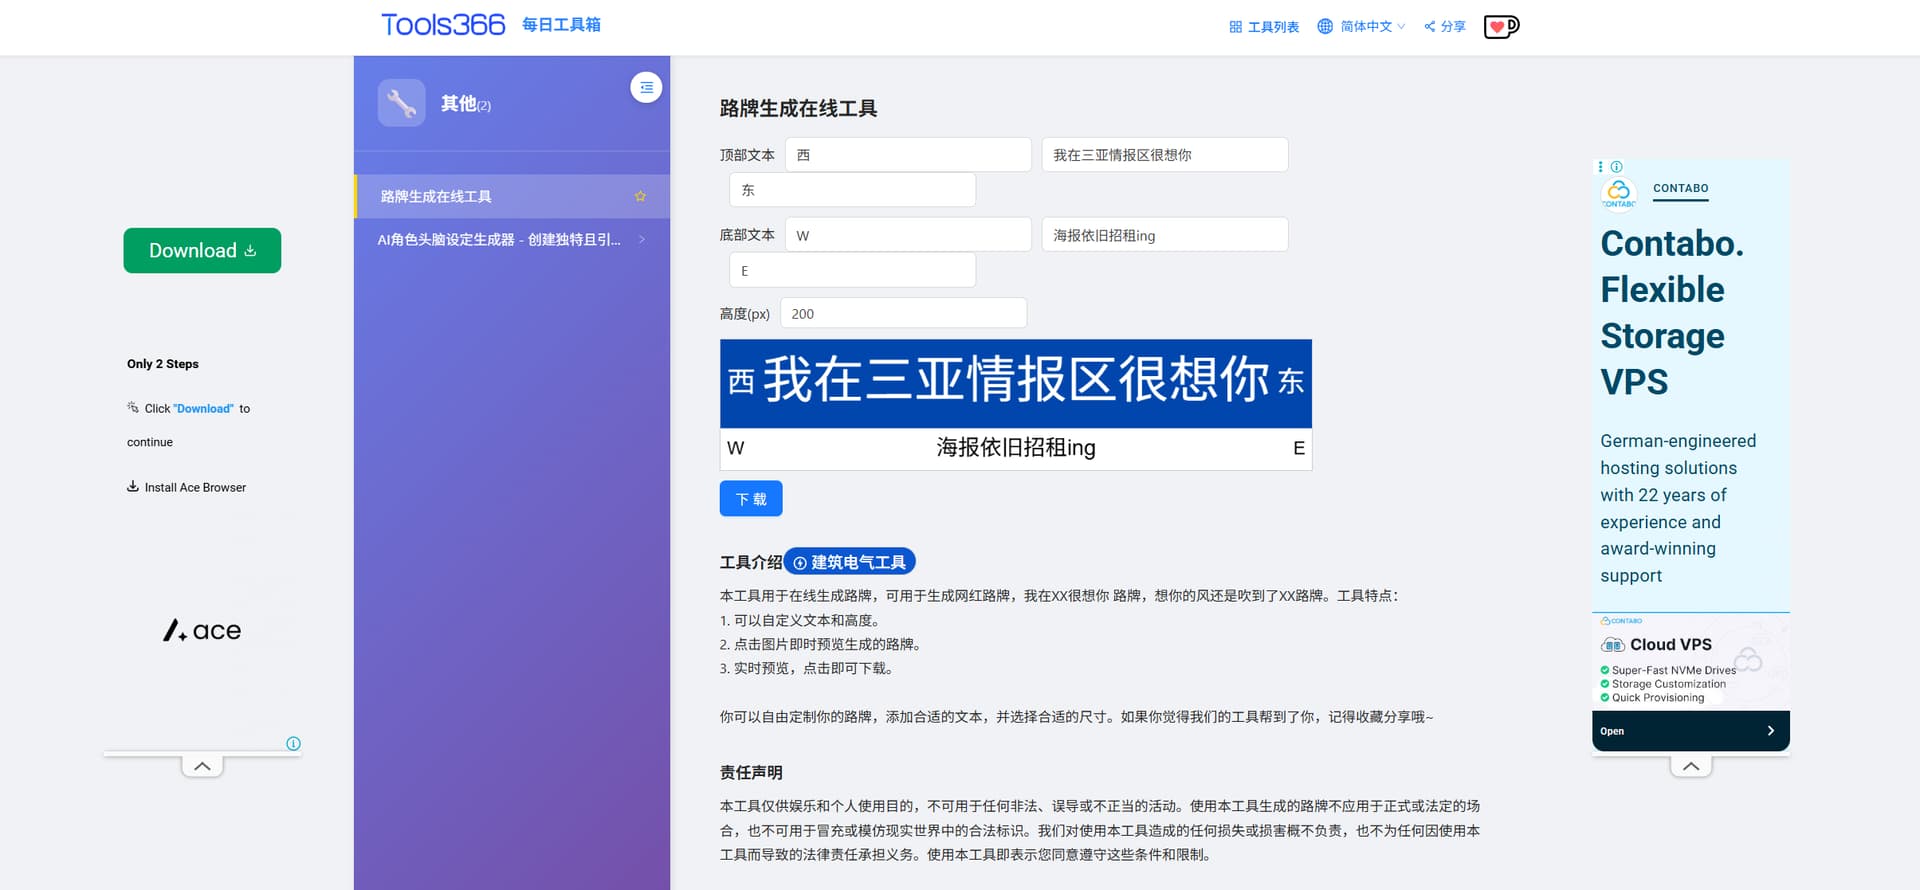Star the 路牌生成在线工具 favorite icon
1920x890 pixels.
coord(640,197)
